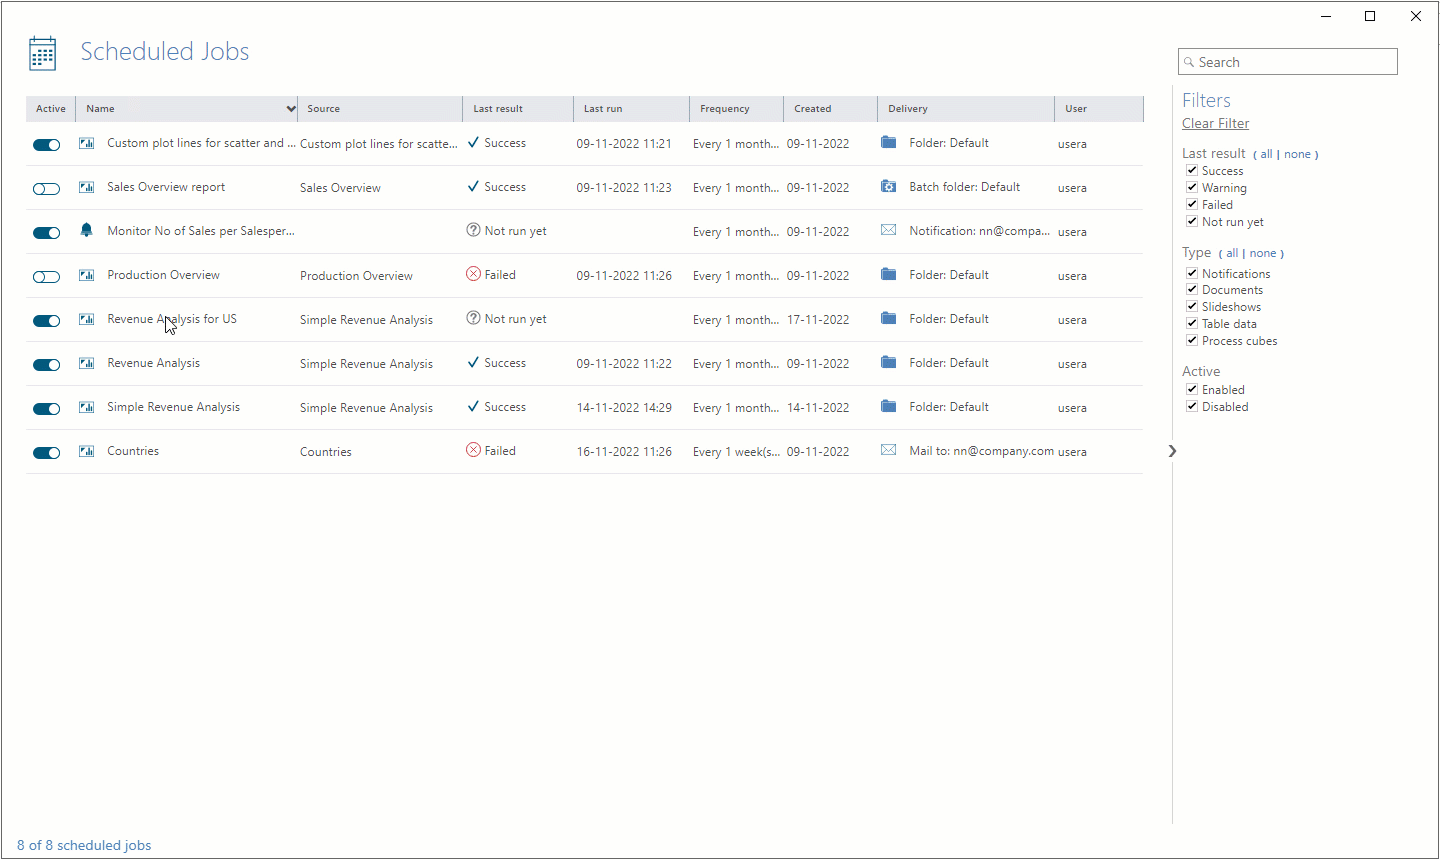Uncheck the Table data type filter
1440x860 pixels.
[x=1192, y=323]
